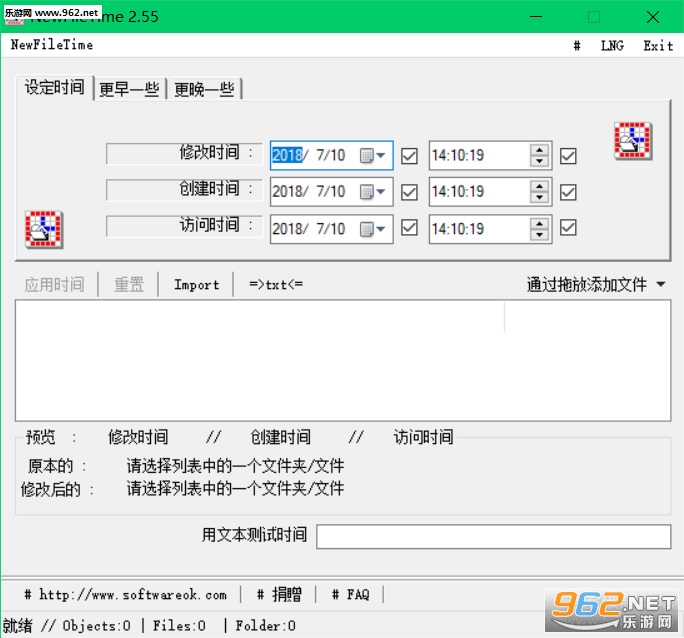Click the NewFileTime icon at top right of panel
The width and height of the screenshot is (684, 638).
633,141
